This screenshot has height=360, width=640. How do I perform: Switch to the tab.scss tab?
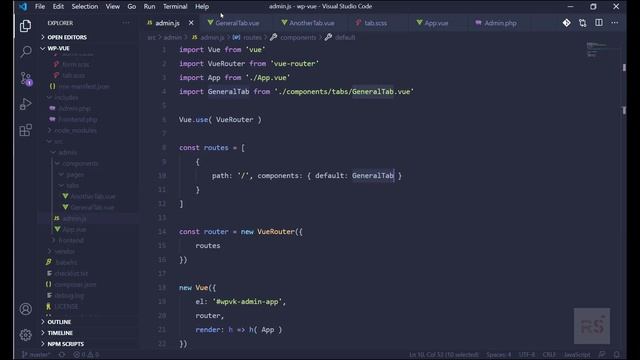coord(376,23)
